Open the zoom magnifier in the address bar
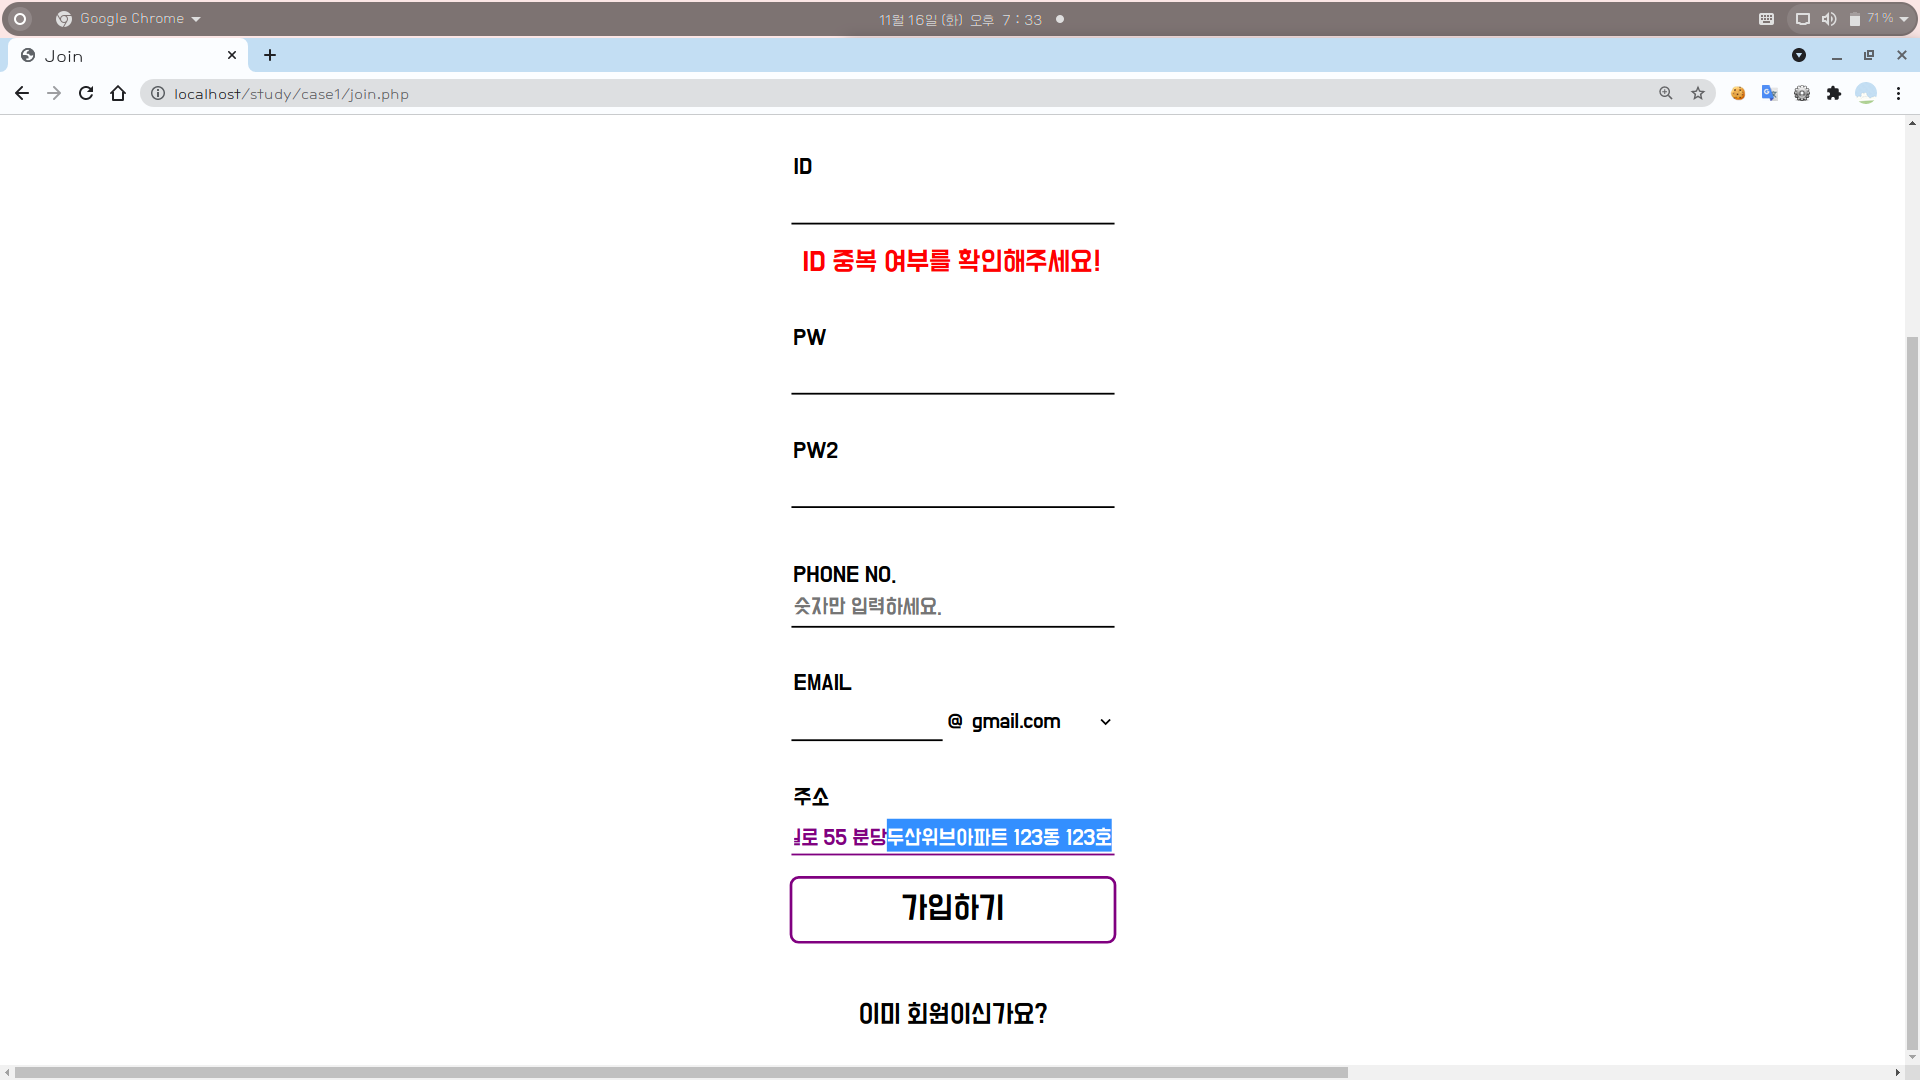 click(1666, 93)
